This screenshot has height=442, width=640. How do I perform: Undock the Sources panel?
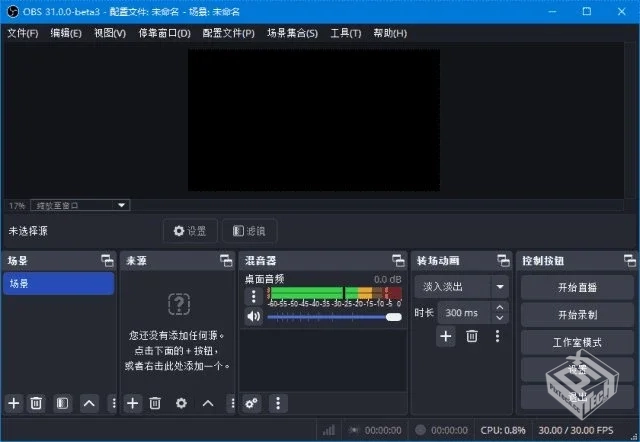coord(226,260)
